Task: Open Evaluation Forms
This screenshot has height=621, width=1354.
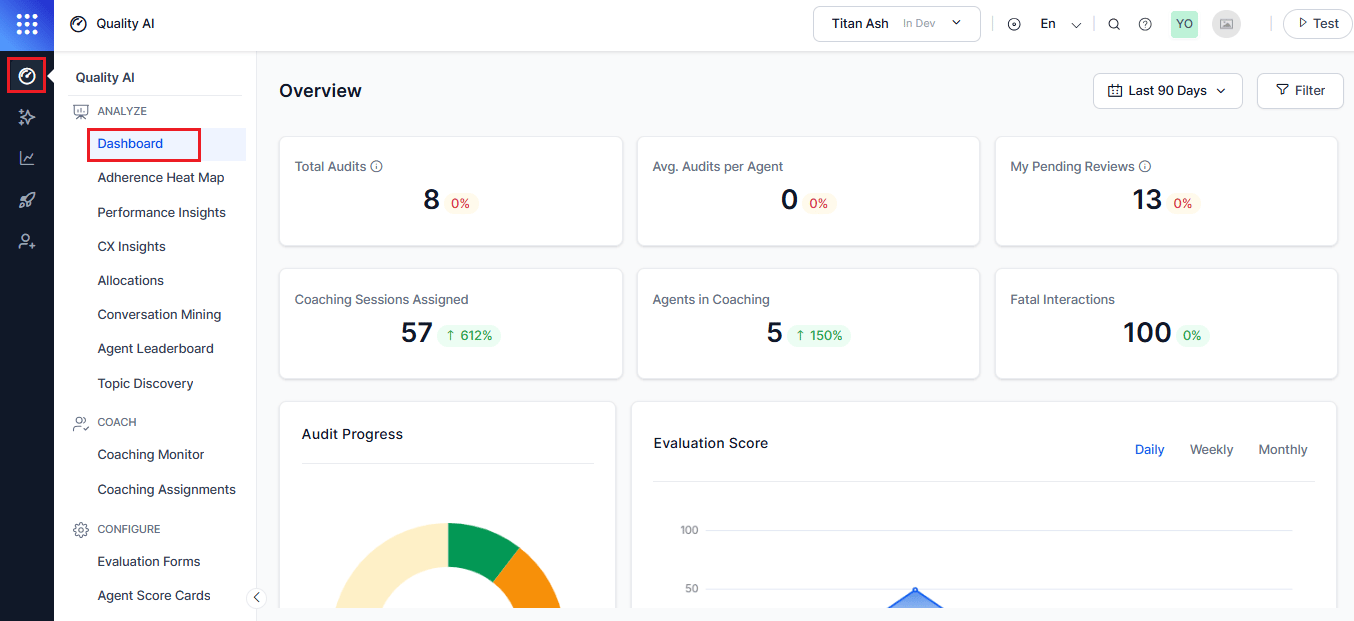Action: click(x=148, y=562)
